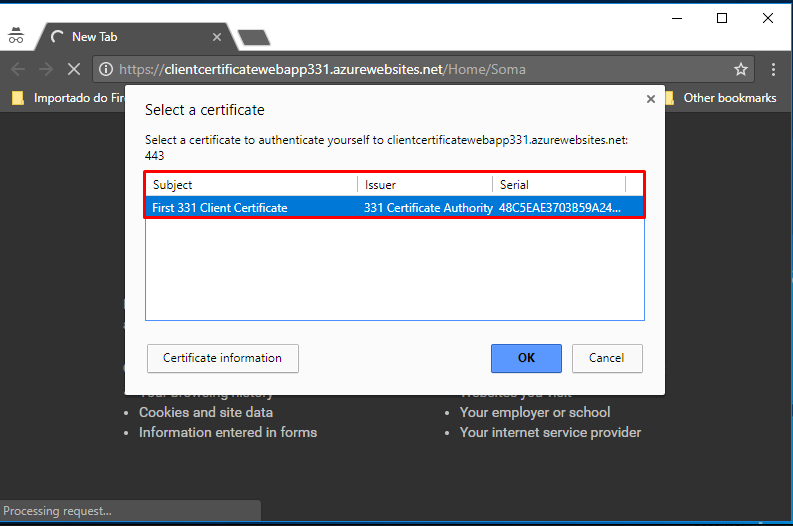Click the serial 48C5EAE3703B59A24... cell
Screen dimensions: 793x526
560,207
